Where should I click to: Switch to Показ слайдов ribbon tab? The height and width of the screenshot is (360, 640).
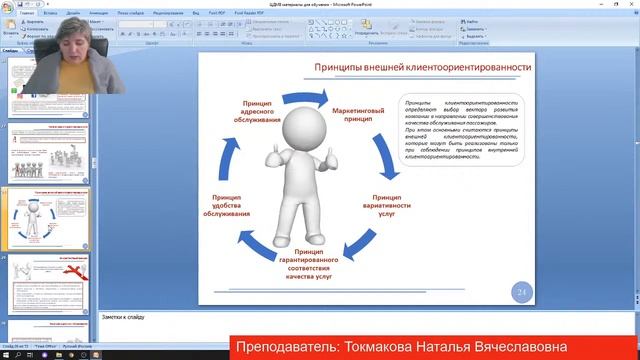131,13
